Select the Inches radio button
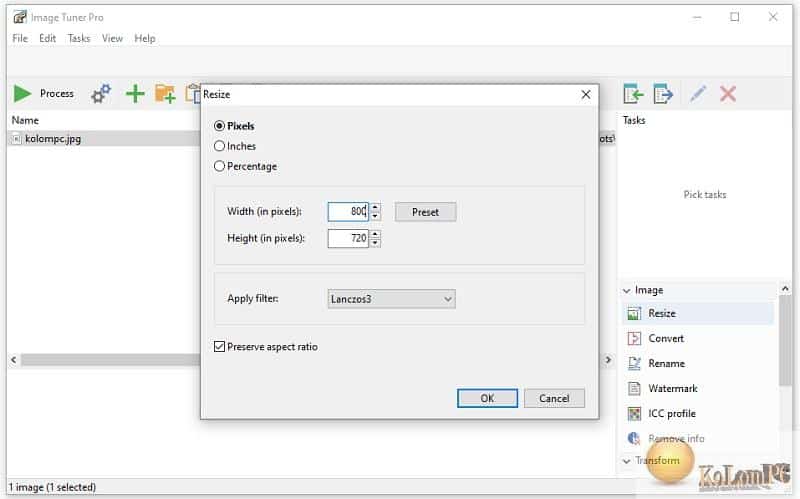 pyautogui.click(x=219, y=146)
